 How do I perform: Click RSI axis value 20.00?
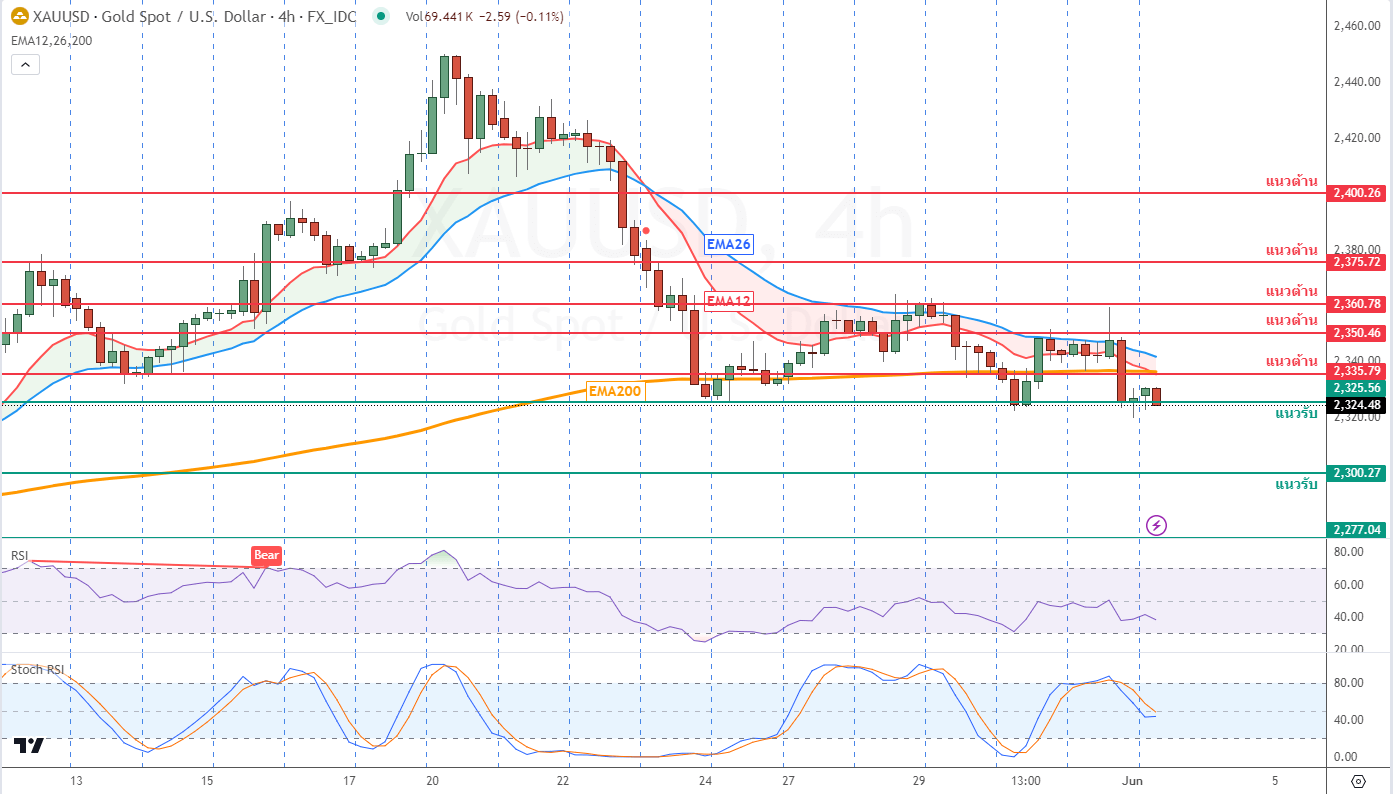click(x=1348, y=649)
